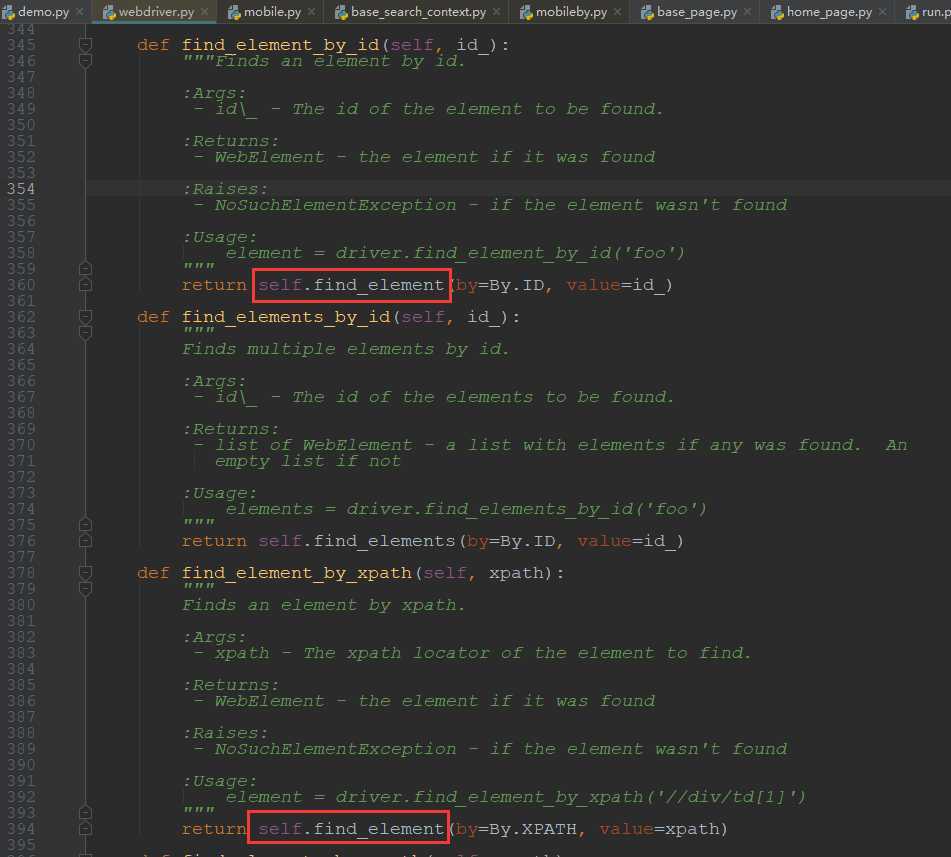
Task: Collapse the docstring fold at line 346
Action: tap(86, 61)
